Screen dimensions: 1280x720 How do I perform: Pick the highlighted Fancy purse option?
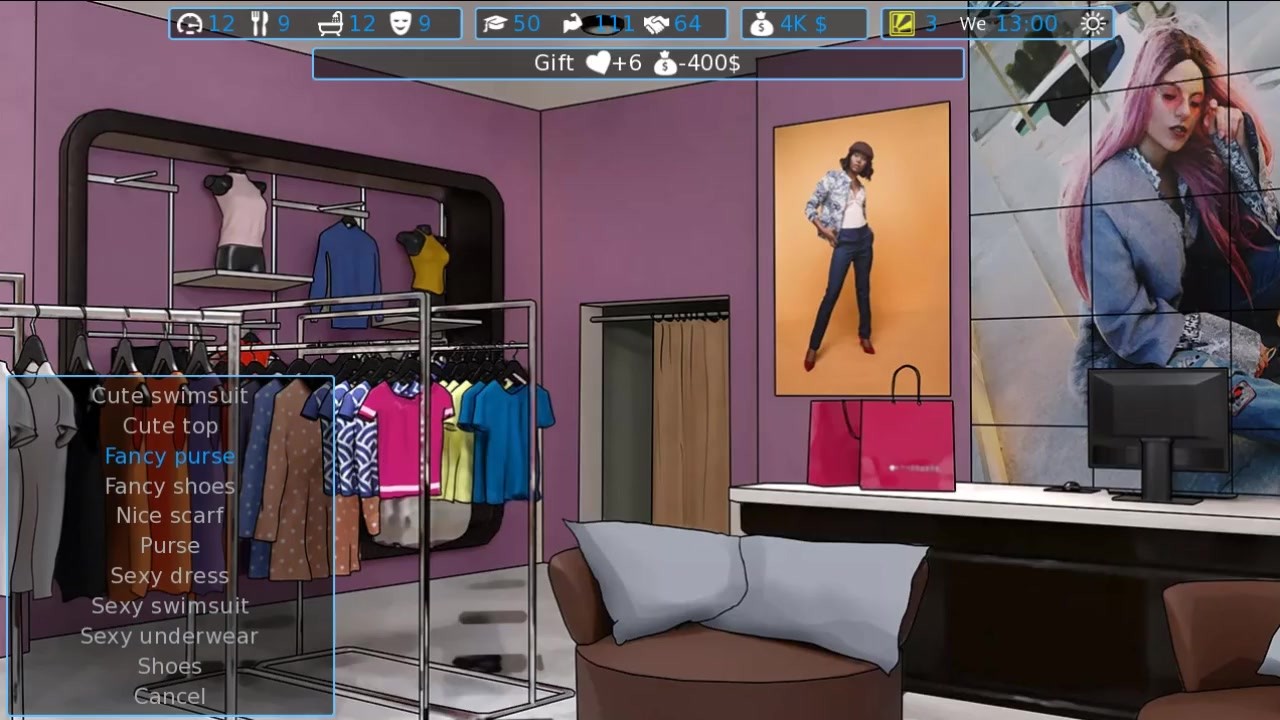(170, 456)
